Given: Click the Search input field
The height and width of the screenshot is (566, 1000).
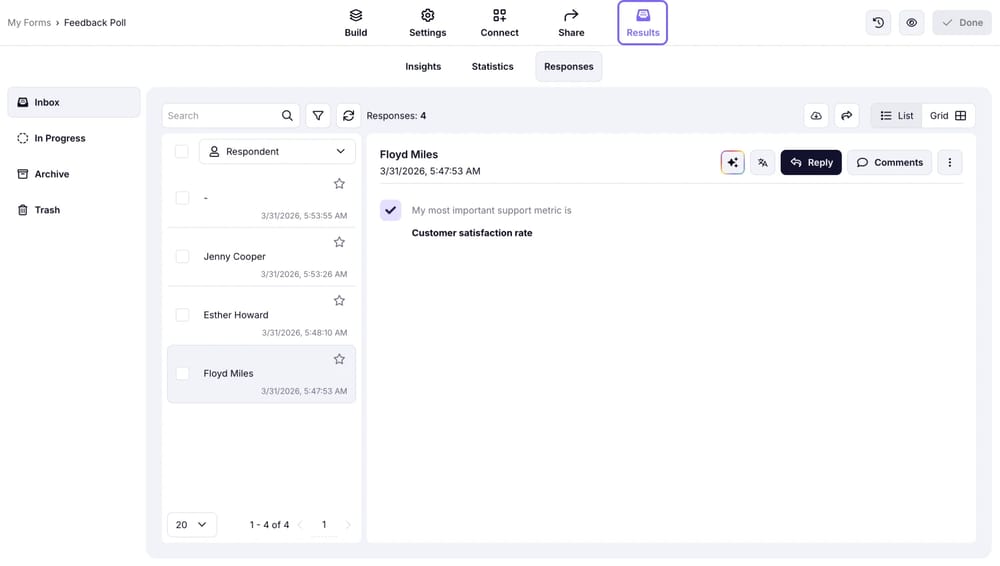Looking at the screenshot, I should (x=222, y=116).
